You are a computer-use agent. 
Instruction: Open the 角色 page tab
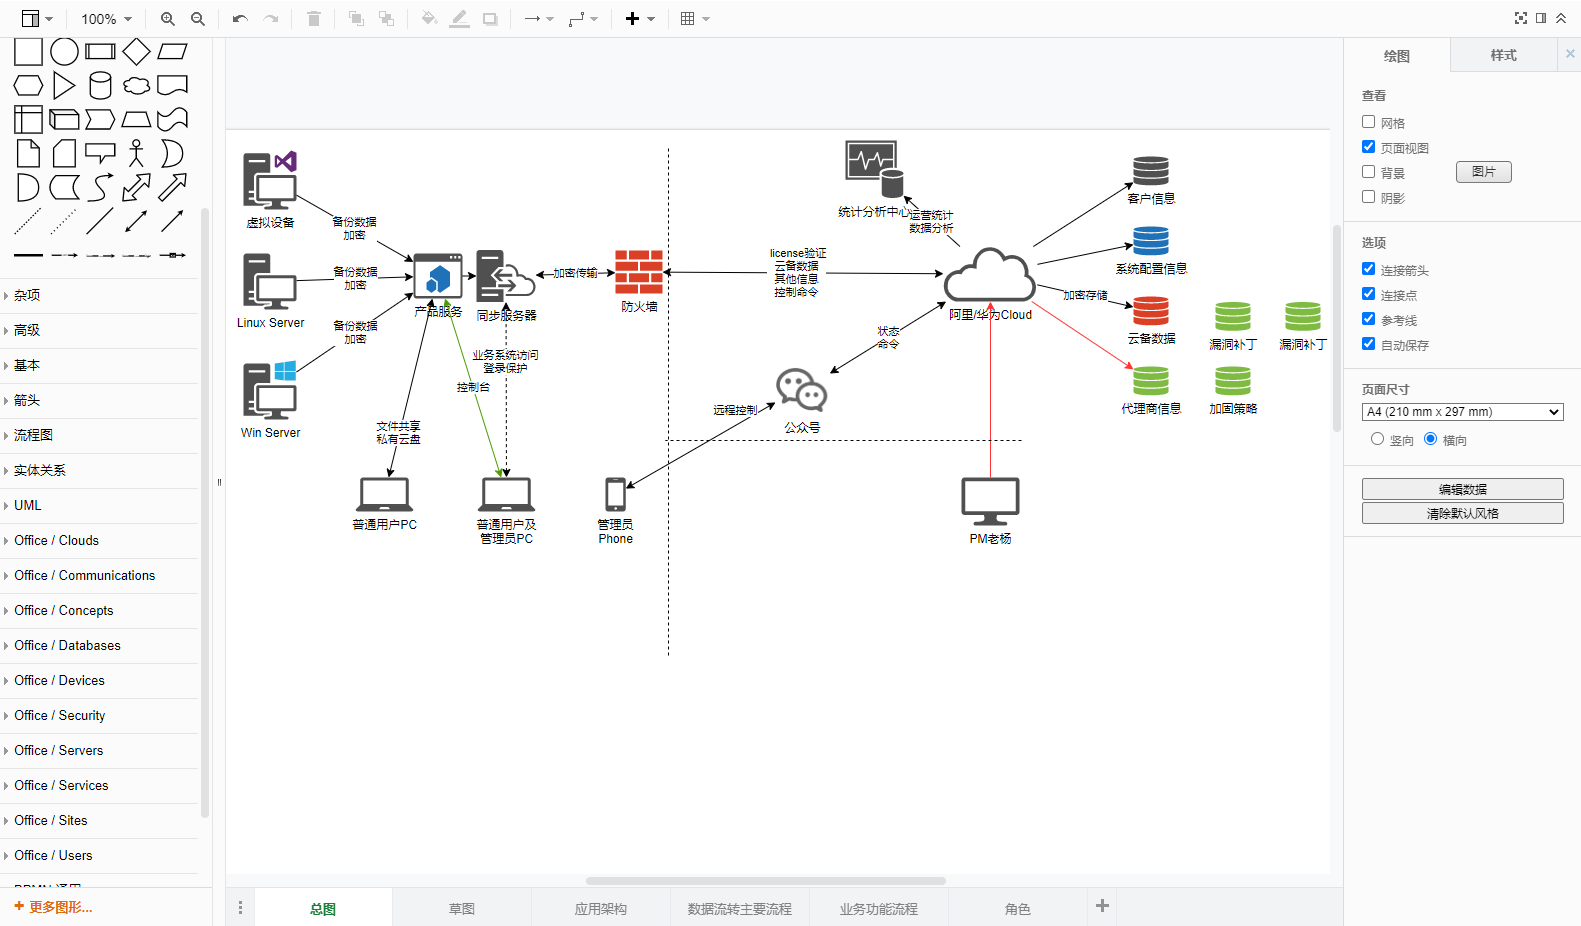tap(1018, 908)
